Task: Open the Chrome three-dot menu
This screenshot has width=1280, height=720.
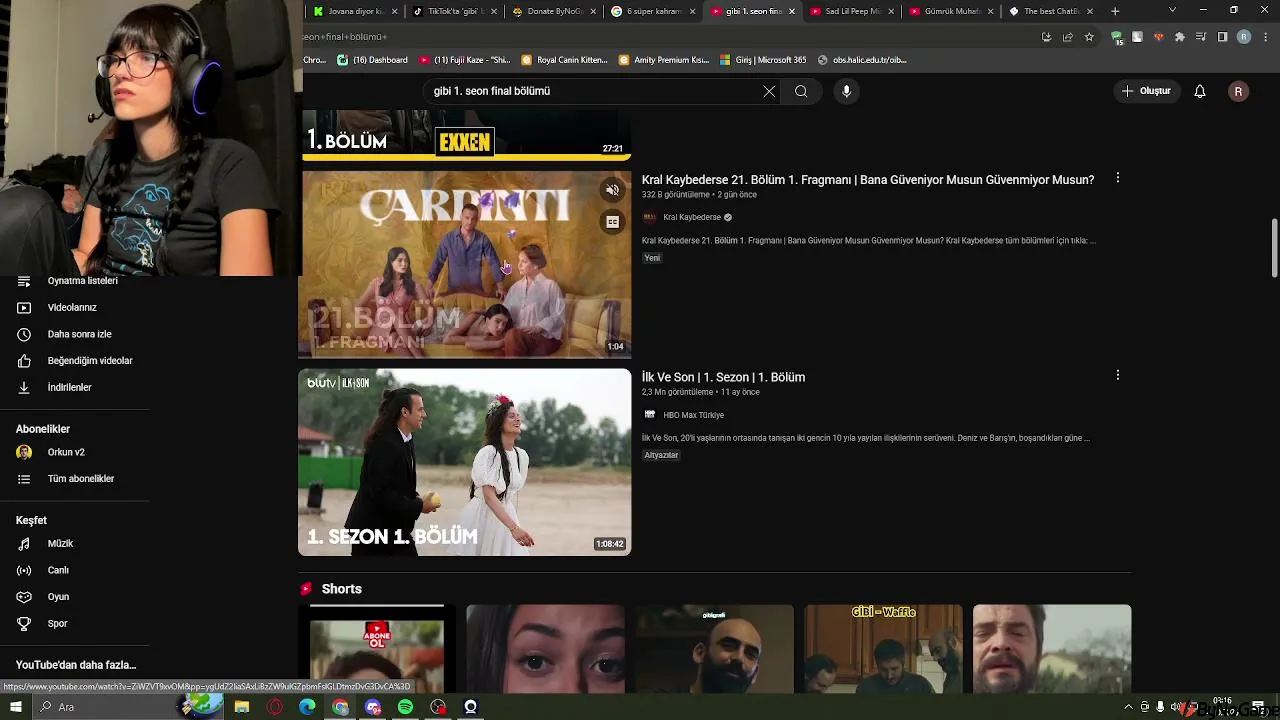Action: pos(1264,37)
